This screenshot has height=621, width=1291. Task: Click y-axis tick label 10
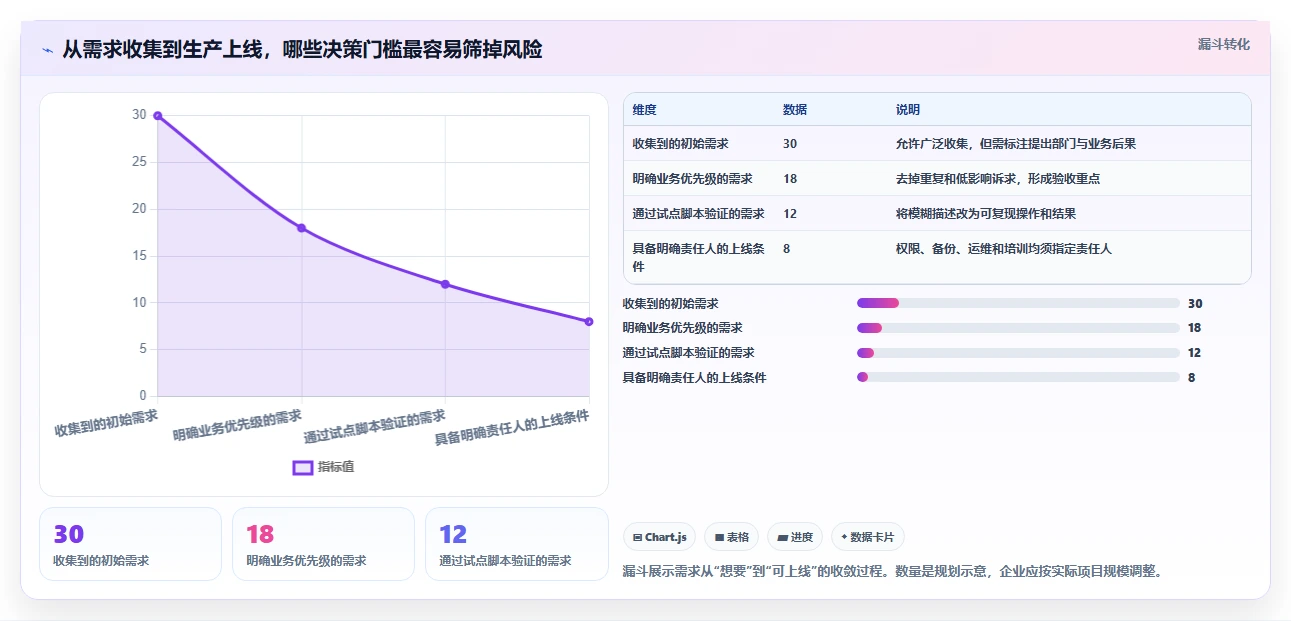(139, 303)
